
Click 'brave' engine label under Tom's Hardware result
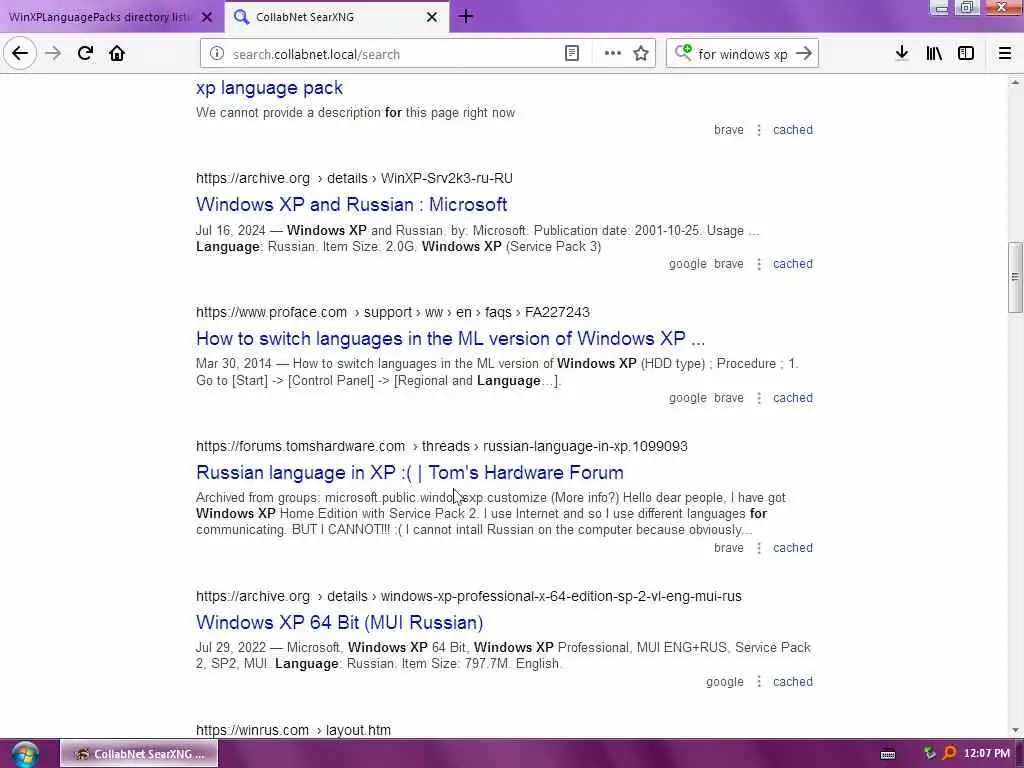point(728,548)
